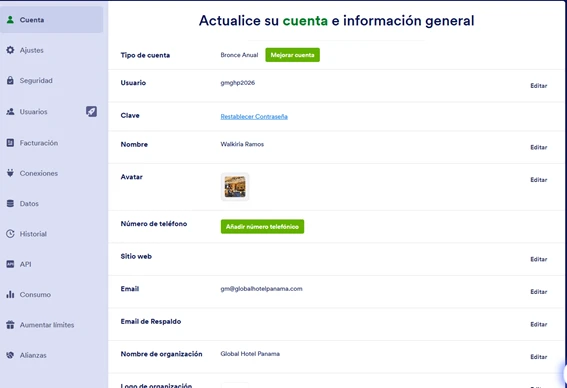The height and width of the screenshot is (388, 567).
Task: Click the Alianzas handshake icon
Action: (10, 355)
